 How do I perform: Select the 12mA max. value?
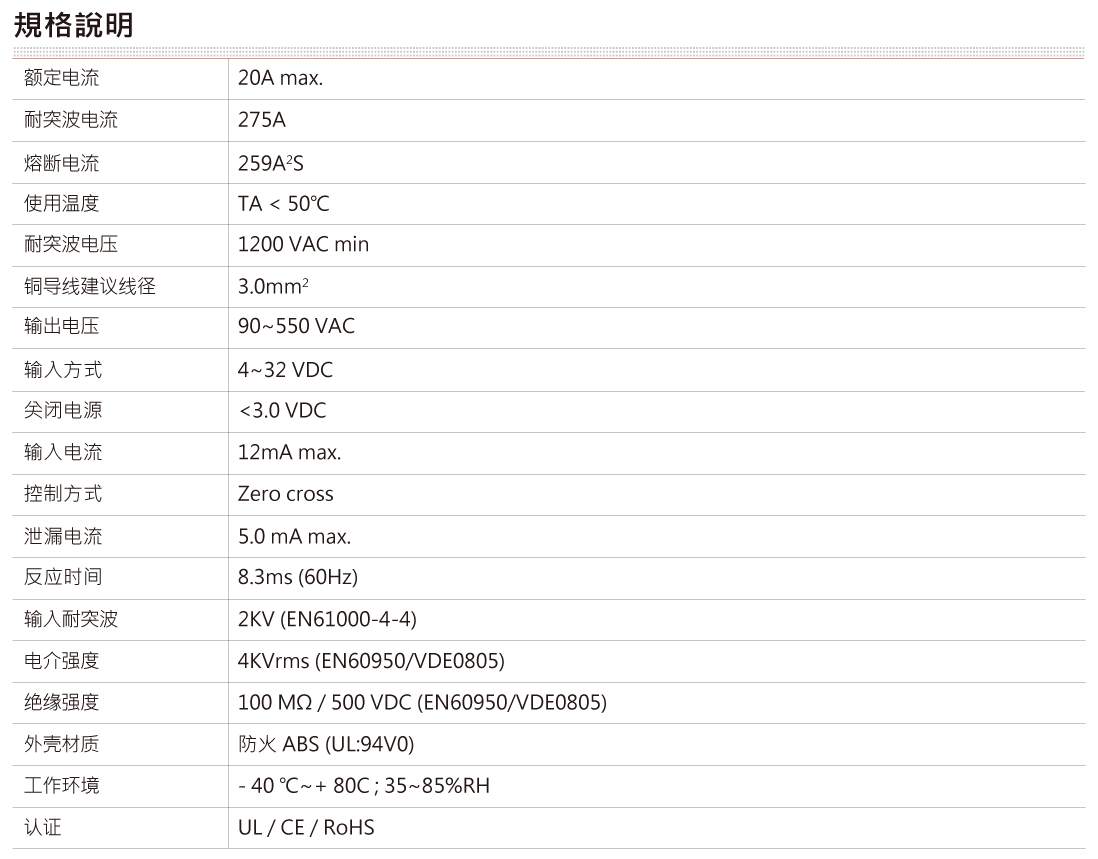289,453
